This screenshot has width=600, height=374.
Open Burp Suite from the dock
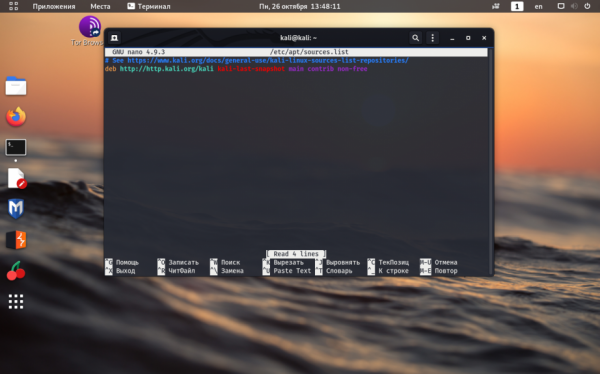[16, 240]
